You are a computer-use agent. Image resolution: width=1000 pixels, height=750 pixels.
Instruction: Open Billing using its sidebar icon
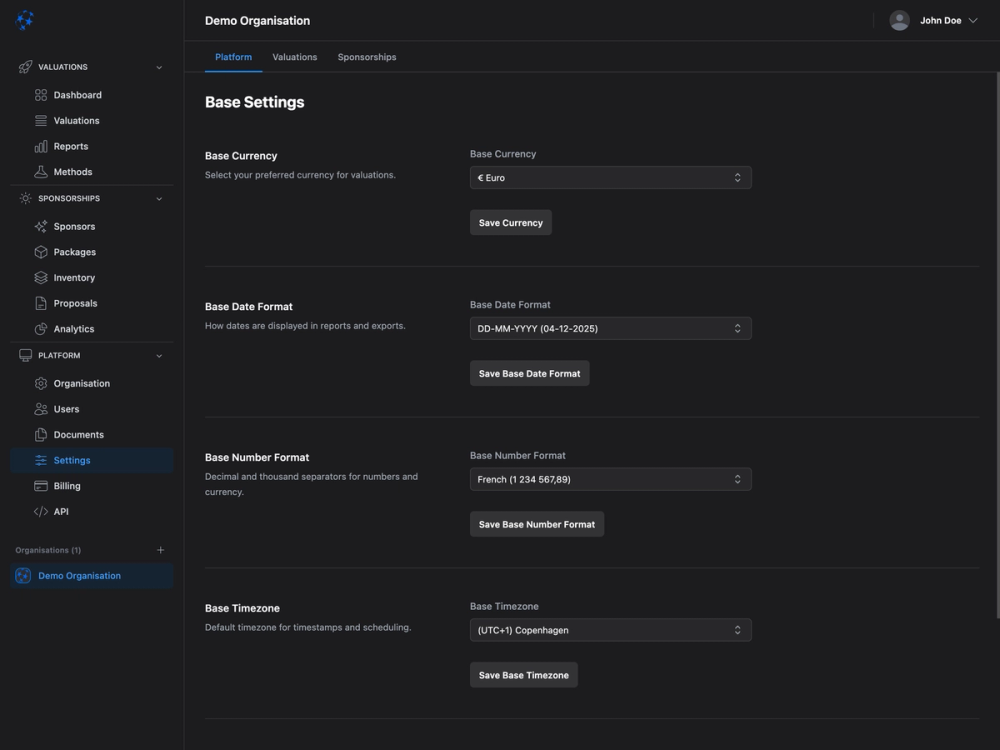point(40,485)
